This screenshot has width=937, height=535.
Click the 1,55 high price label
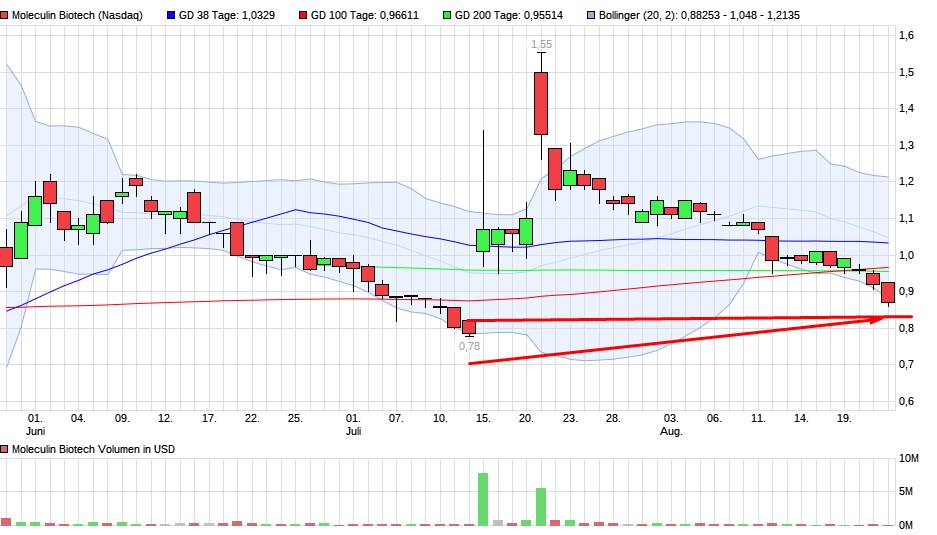pos(541,45)
